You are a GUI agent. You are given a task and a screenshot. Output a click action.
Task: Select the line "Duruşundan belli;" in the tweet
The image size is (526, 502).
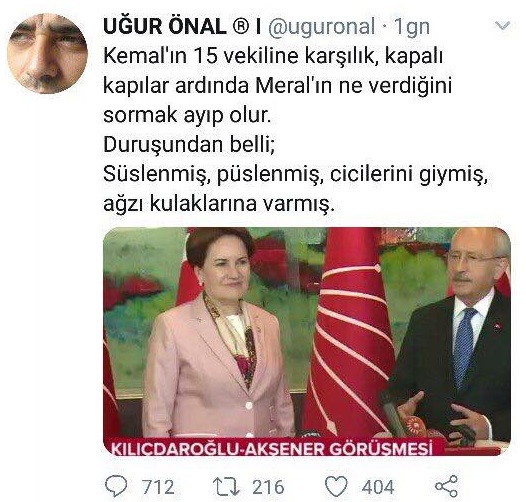click(x=189, y=145)
